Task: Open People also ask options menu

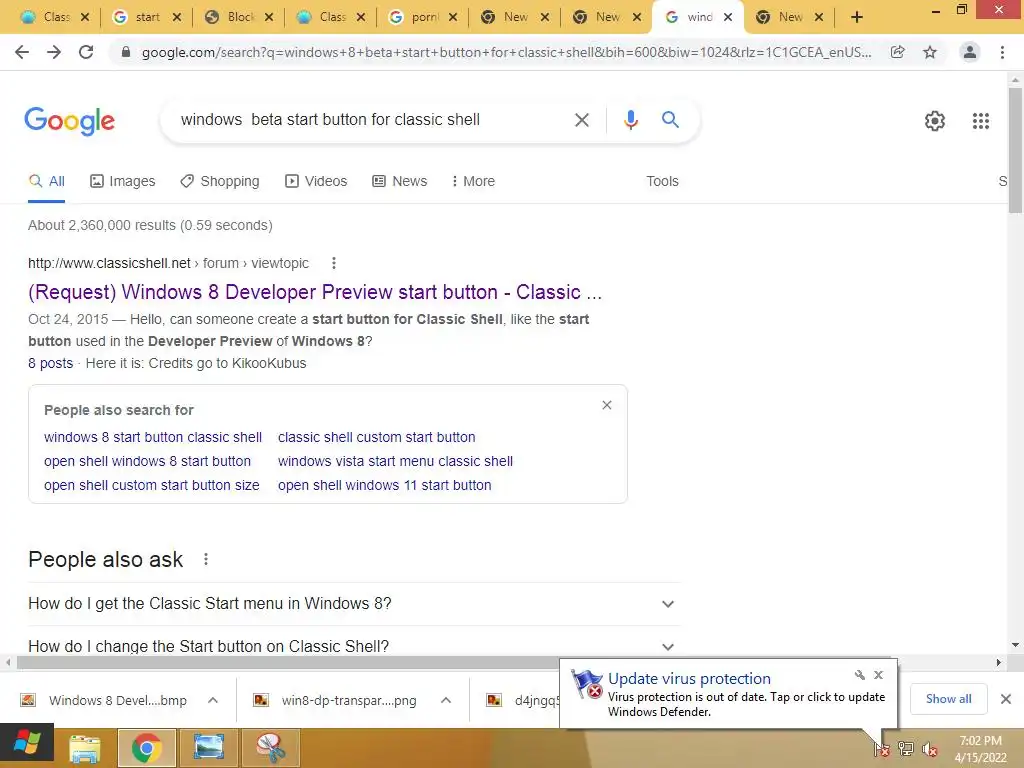Action: [x=206, y=560]
